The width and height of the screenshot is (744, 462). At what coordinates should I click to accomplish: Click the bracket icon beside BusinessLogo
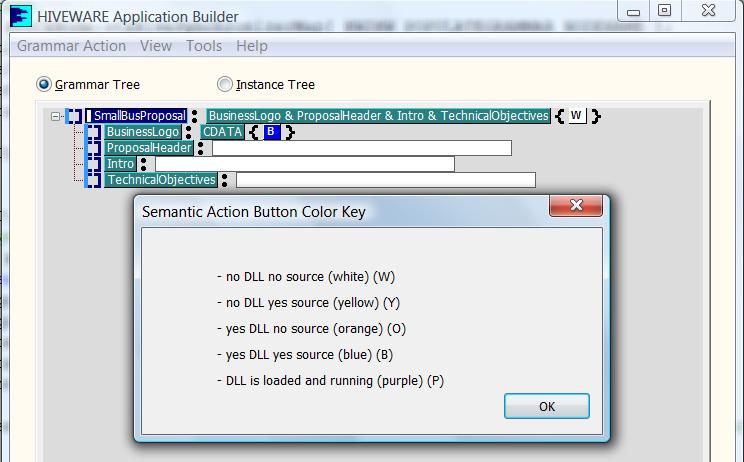coord(93,132)
